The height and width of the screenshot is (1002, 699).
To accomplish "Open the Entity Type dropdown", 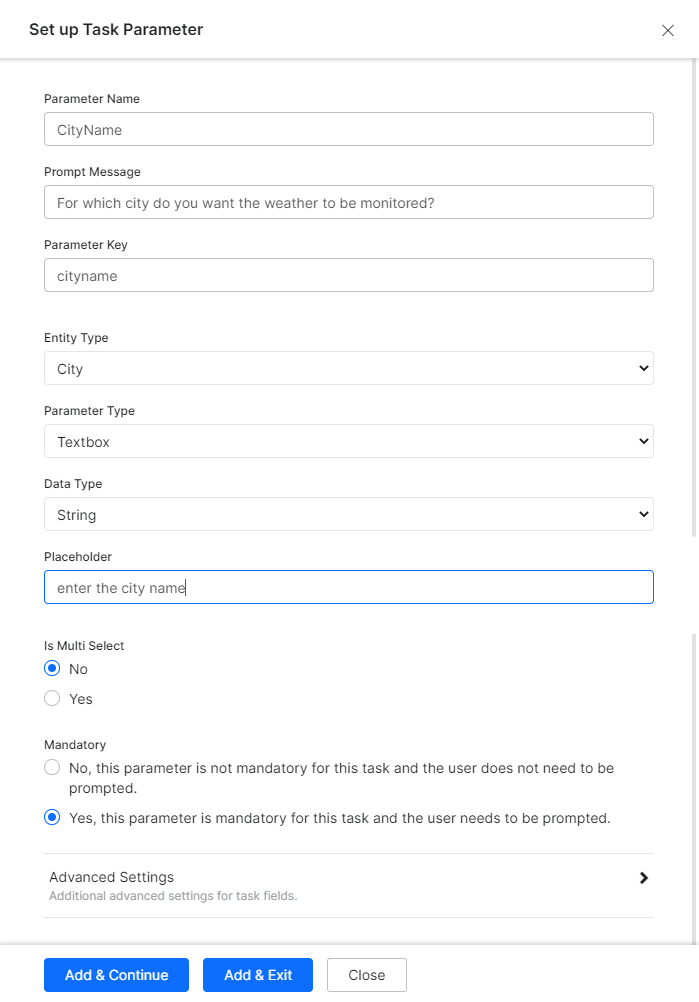I will (x=348, y=368).
